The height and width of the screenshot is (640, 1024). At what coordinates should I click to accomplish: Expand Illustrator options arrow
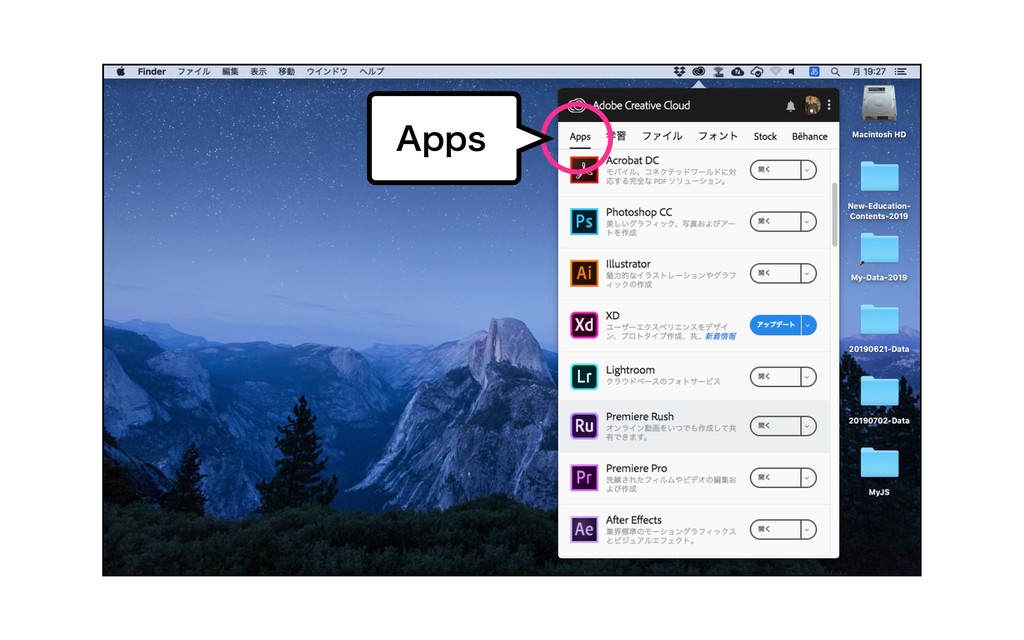tap(808, 273)
